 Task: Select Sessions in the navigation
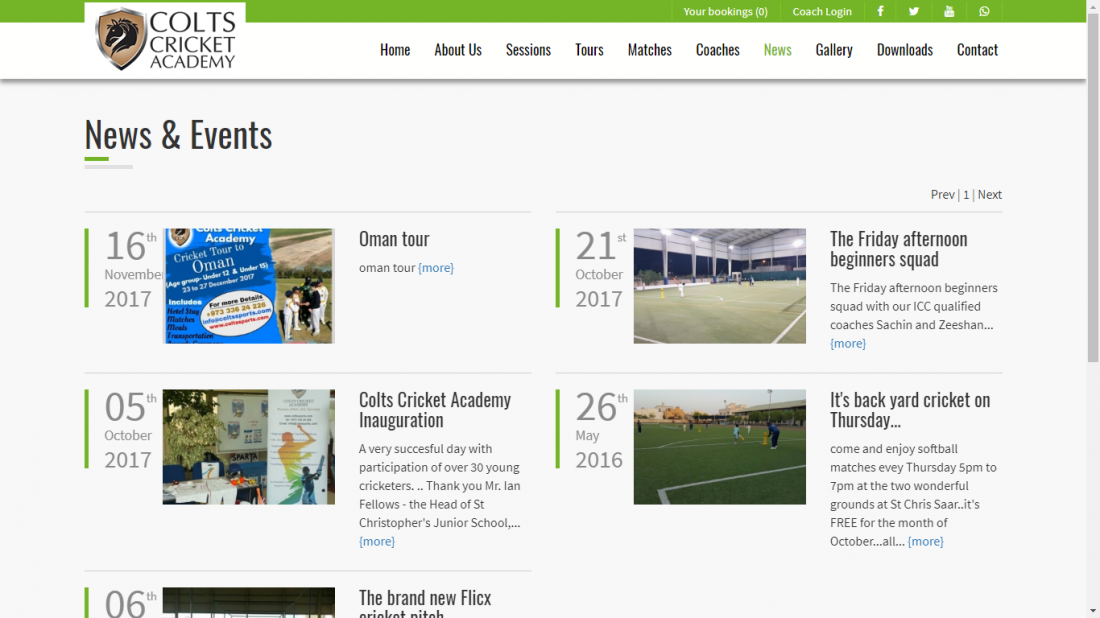pos(528,50)
